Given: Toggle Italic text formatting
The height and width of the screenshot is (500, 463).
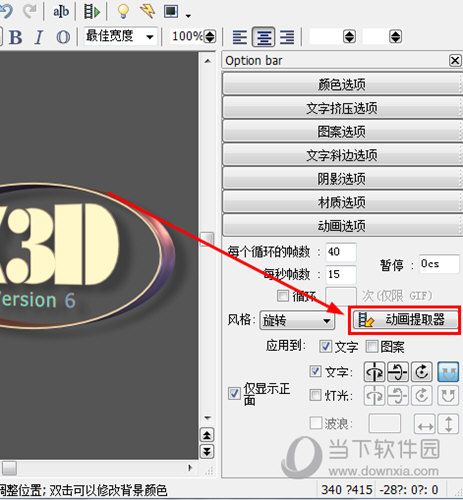Looking at the screenshot, I should 39,37.
